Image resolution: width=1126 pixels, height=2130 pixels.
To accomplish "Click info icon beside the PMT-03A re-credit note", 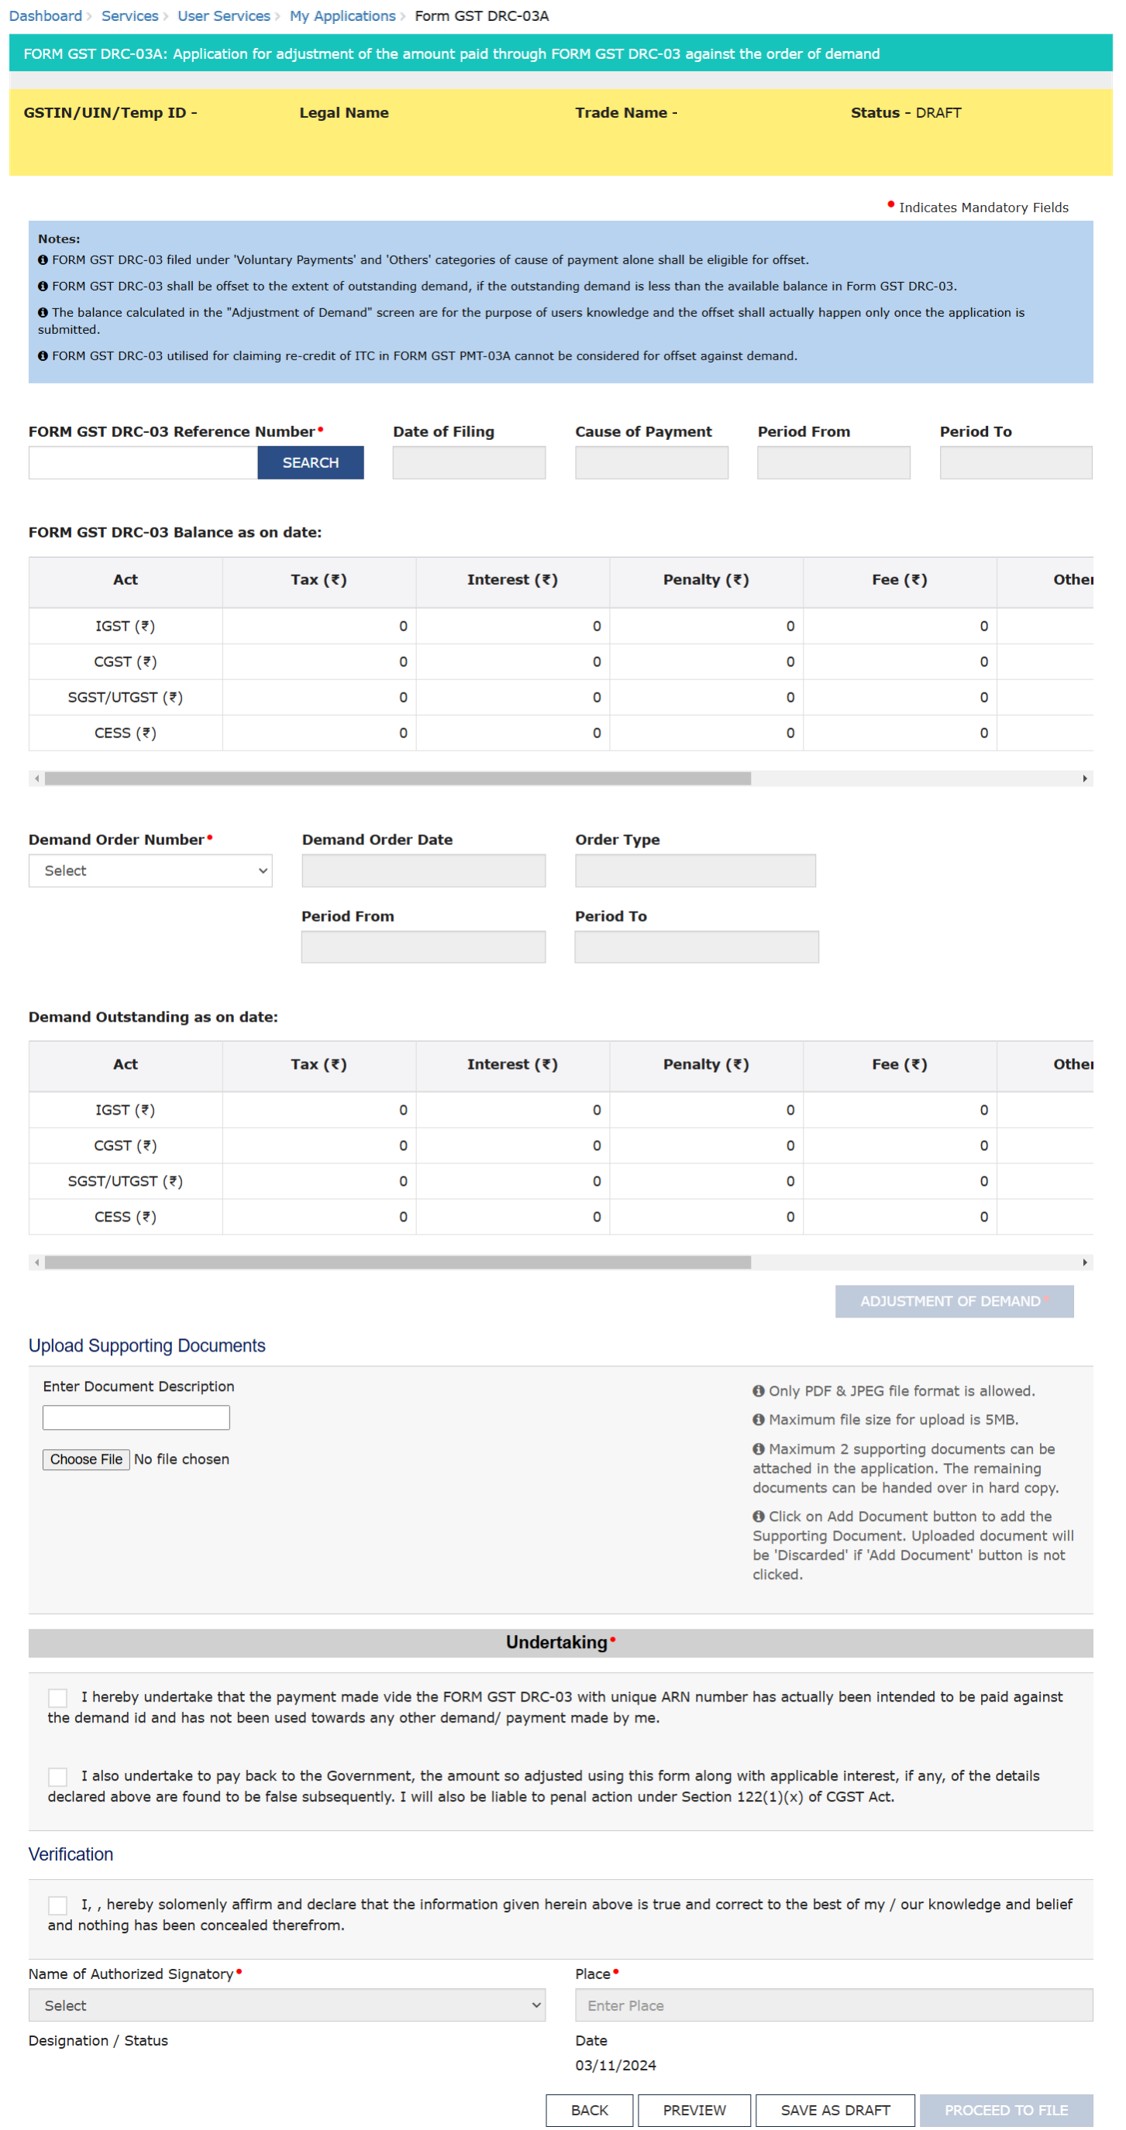I will pos(43,356).
